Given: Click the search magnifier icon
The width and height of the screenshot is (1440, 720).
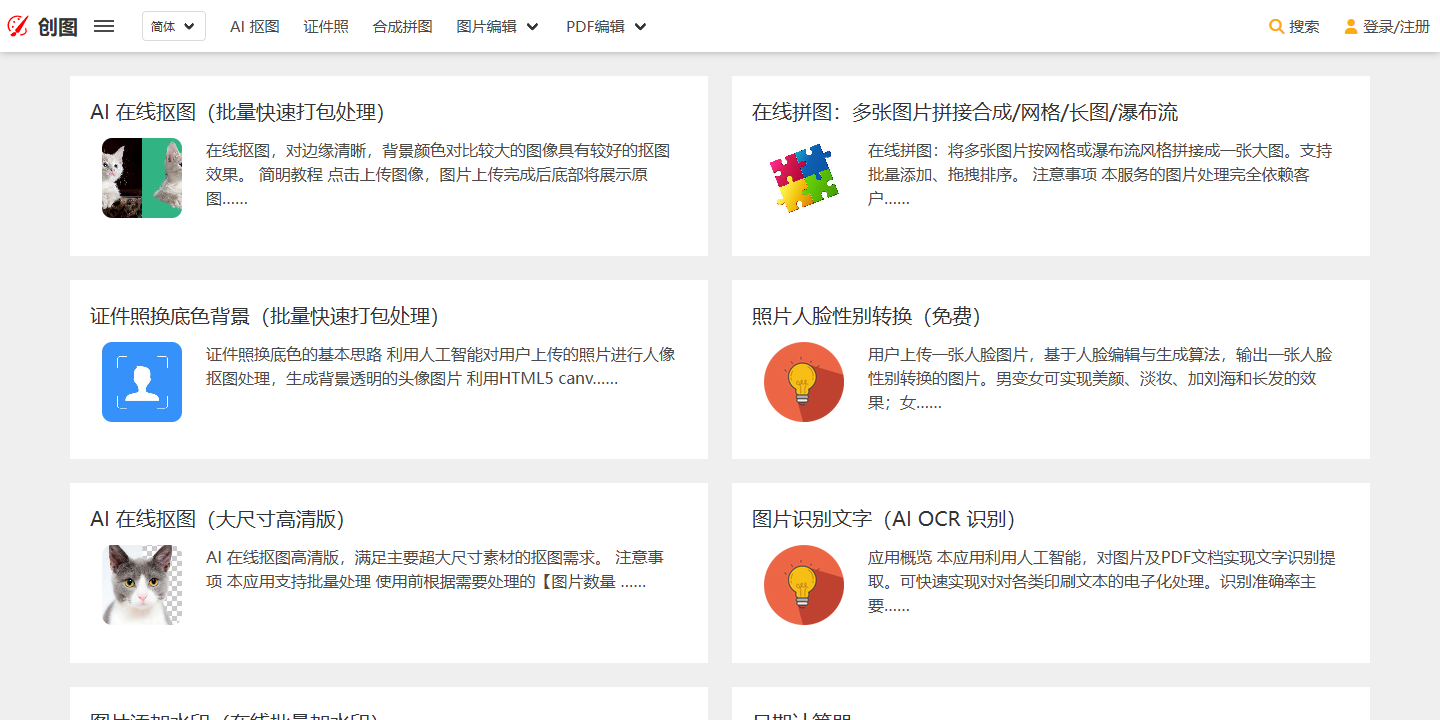Looking at the screenshot, I should pos(1276,27).
